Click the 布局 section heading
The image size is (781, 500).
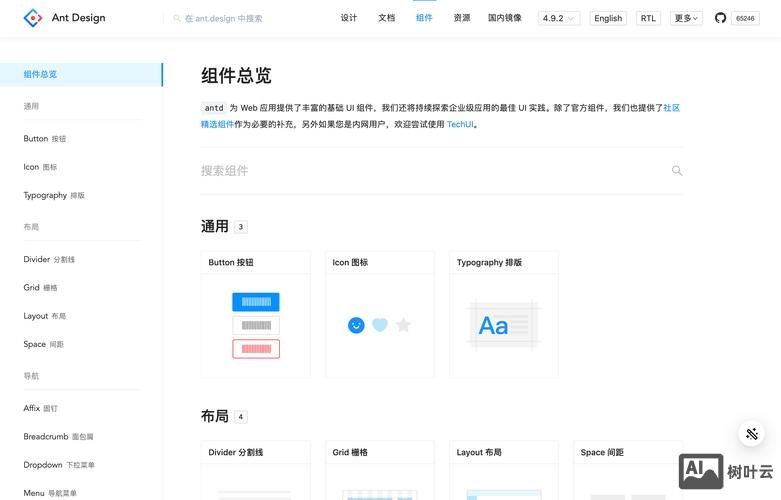(215, 416)
